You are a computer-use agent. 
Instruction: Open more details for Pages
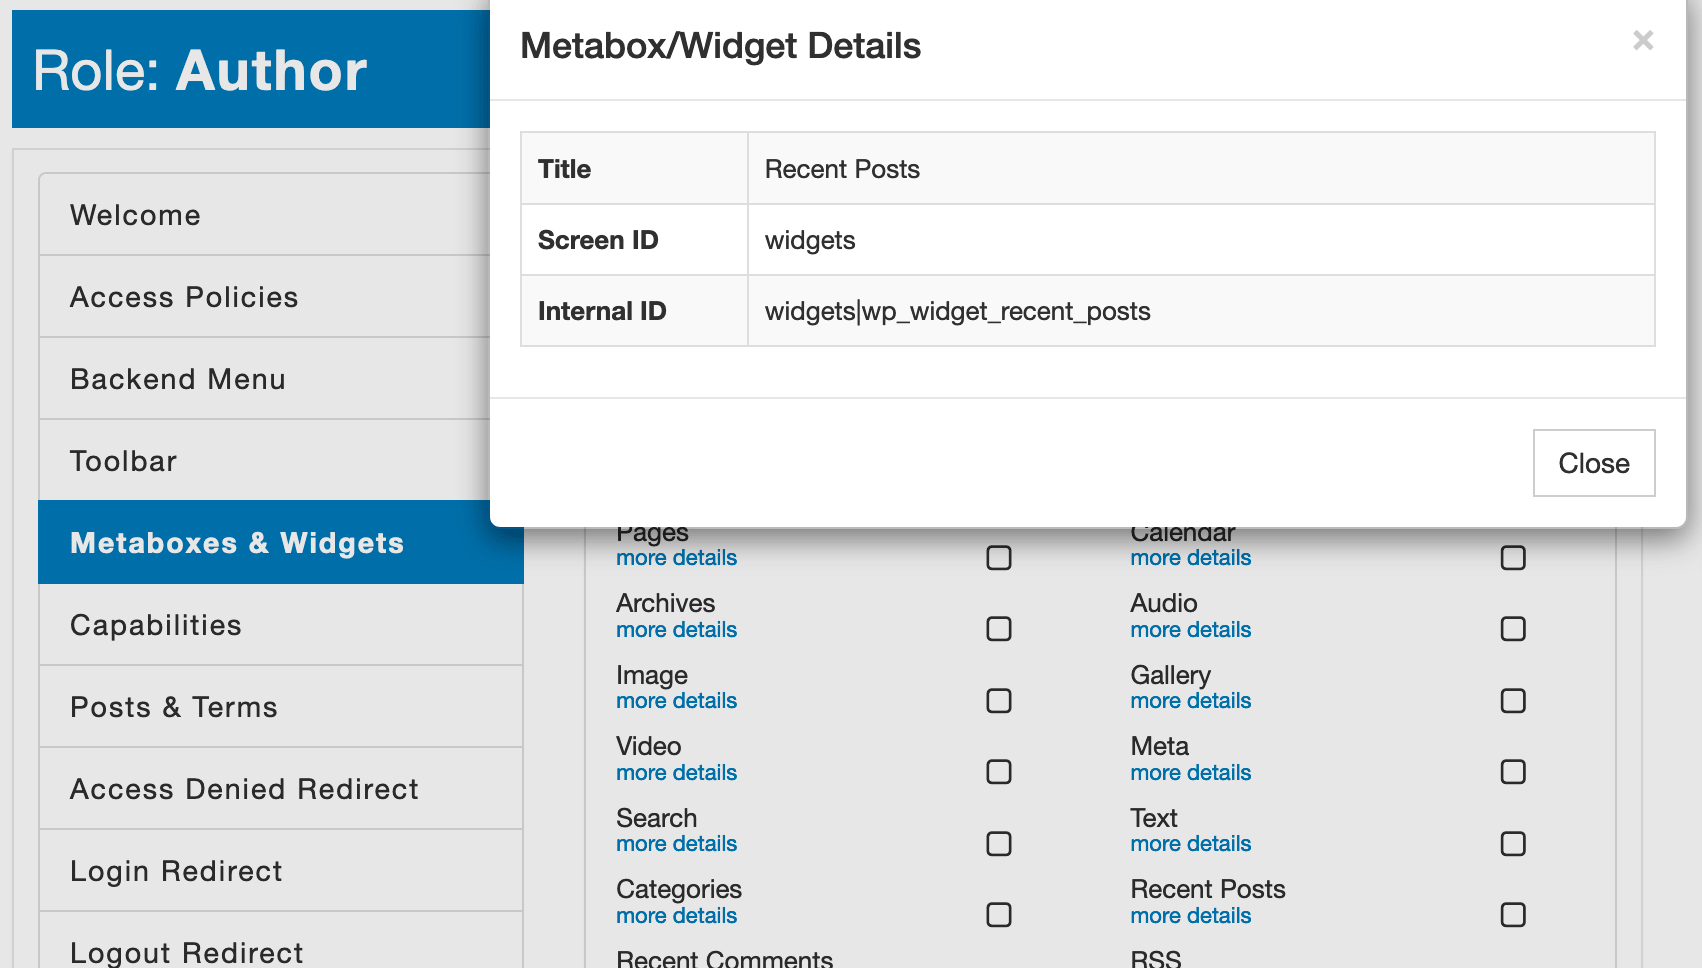pos(676,558)
